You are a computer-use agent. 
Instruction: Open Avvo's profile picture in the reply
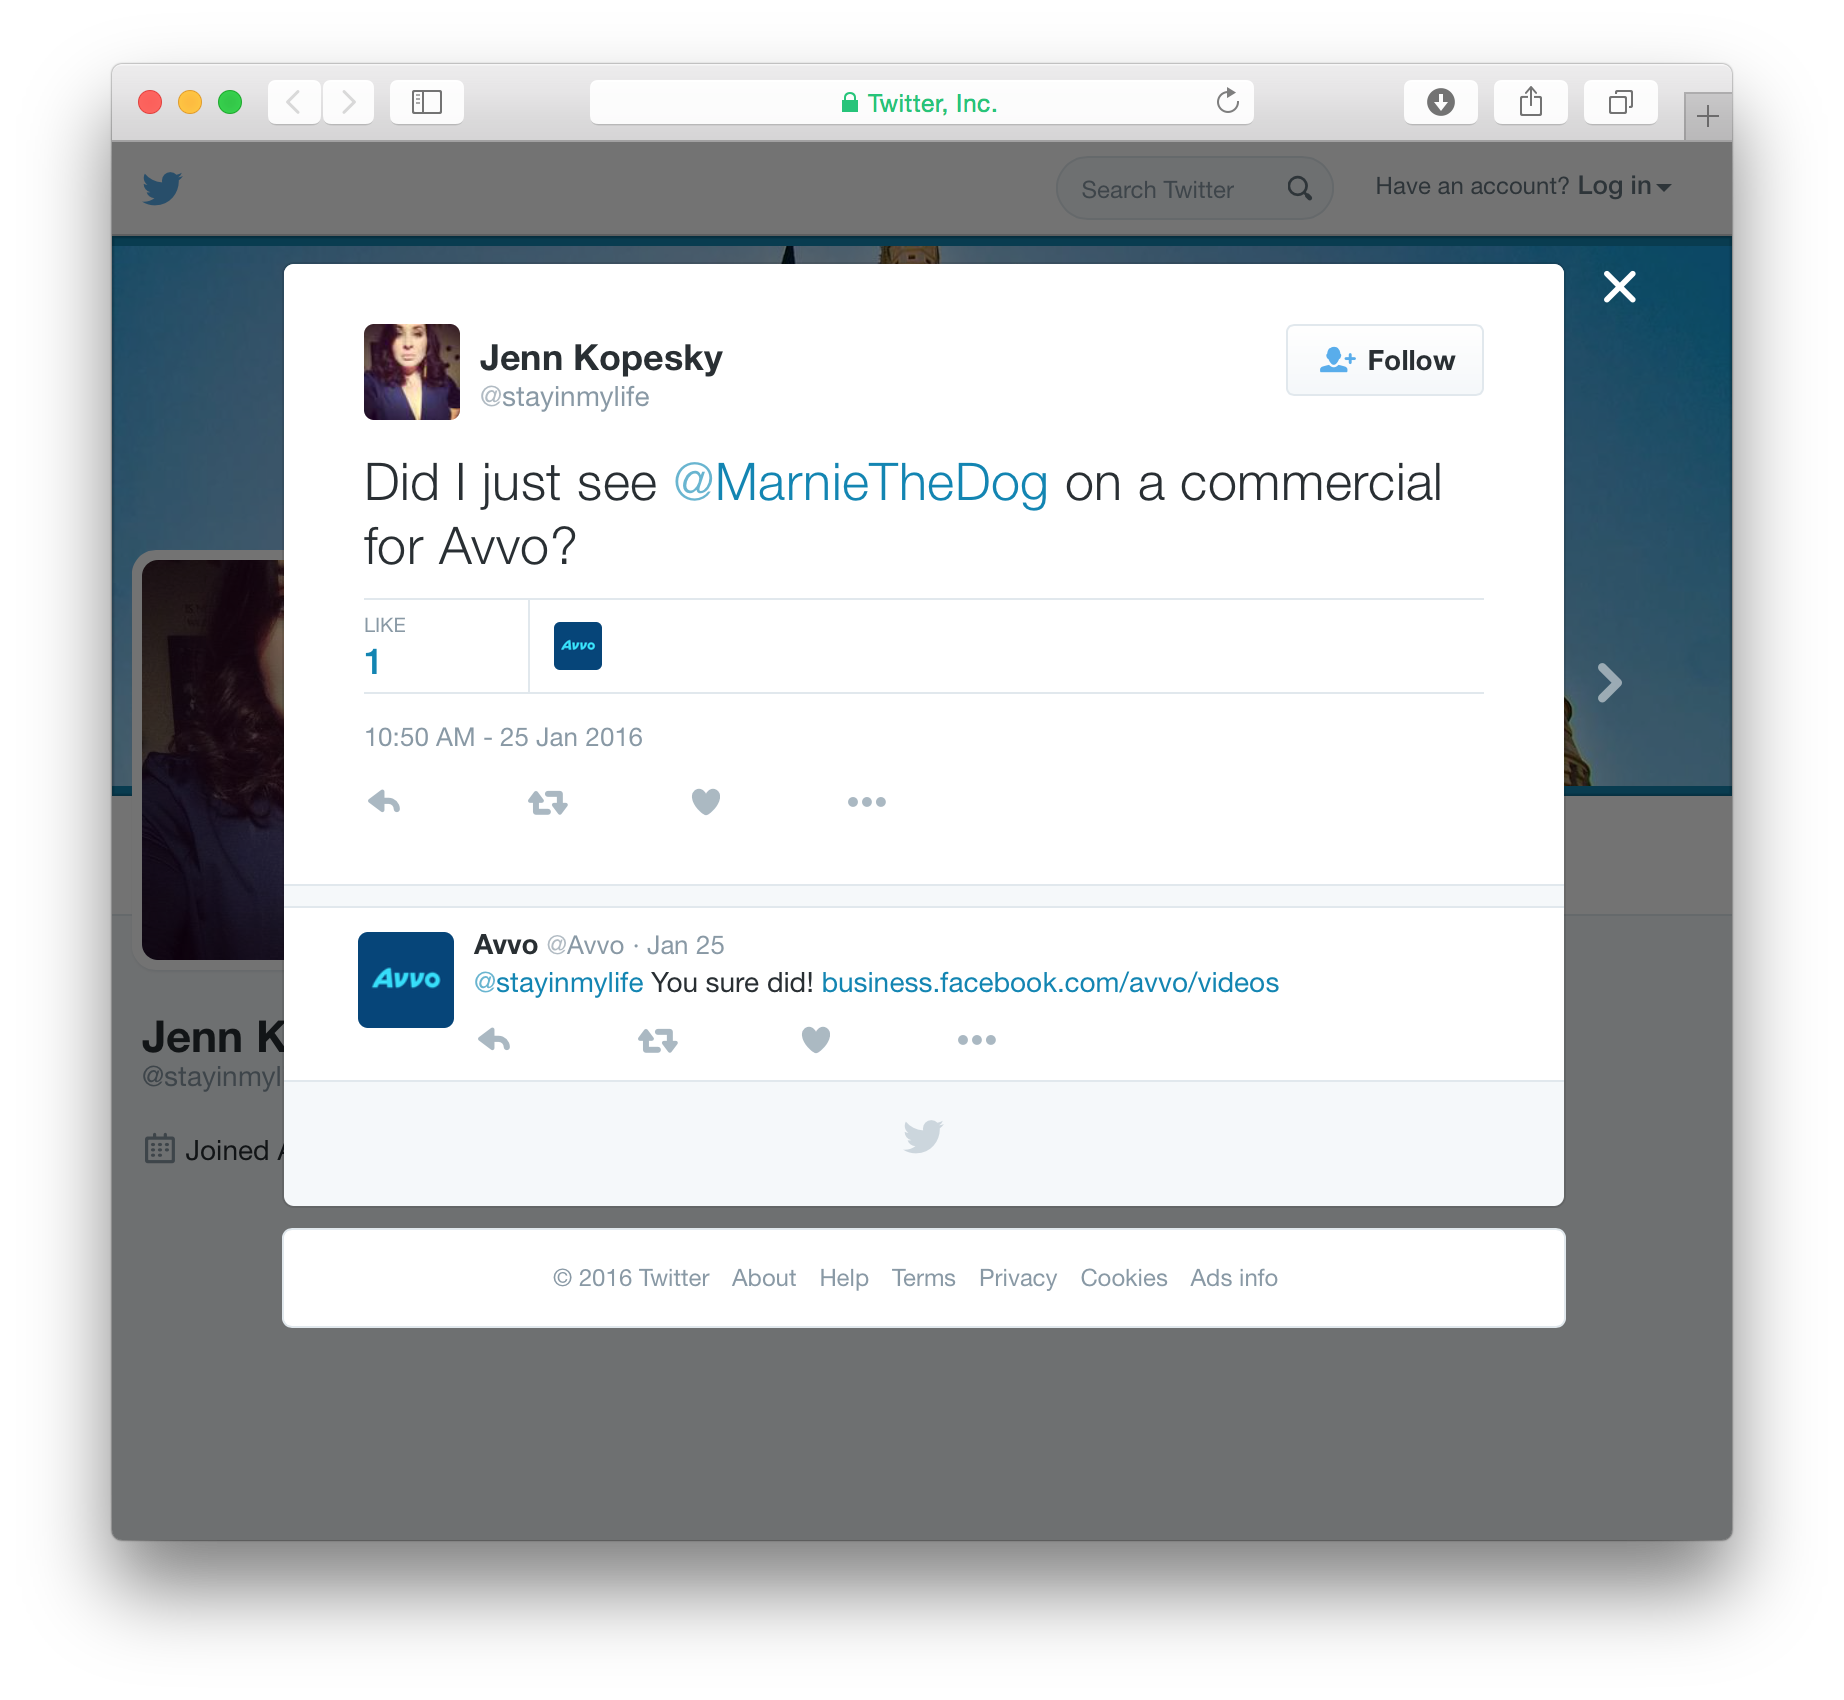coord(406,980)
